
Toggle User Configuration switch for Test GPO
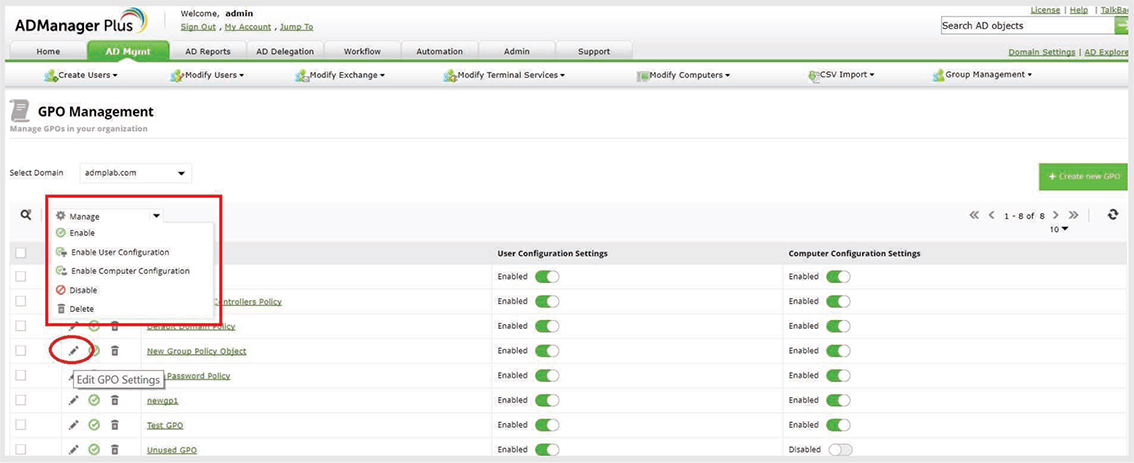click(547, 425)
